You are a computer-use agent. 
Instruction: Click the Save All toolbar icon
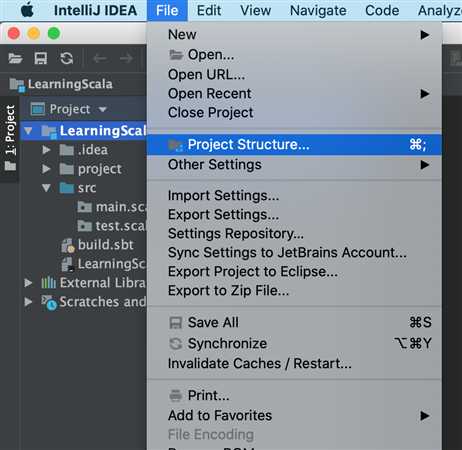coord(41,59)
